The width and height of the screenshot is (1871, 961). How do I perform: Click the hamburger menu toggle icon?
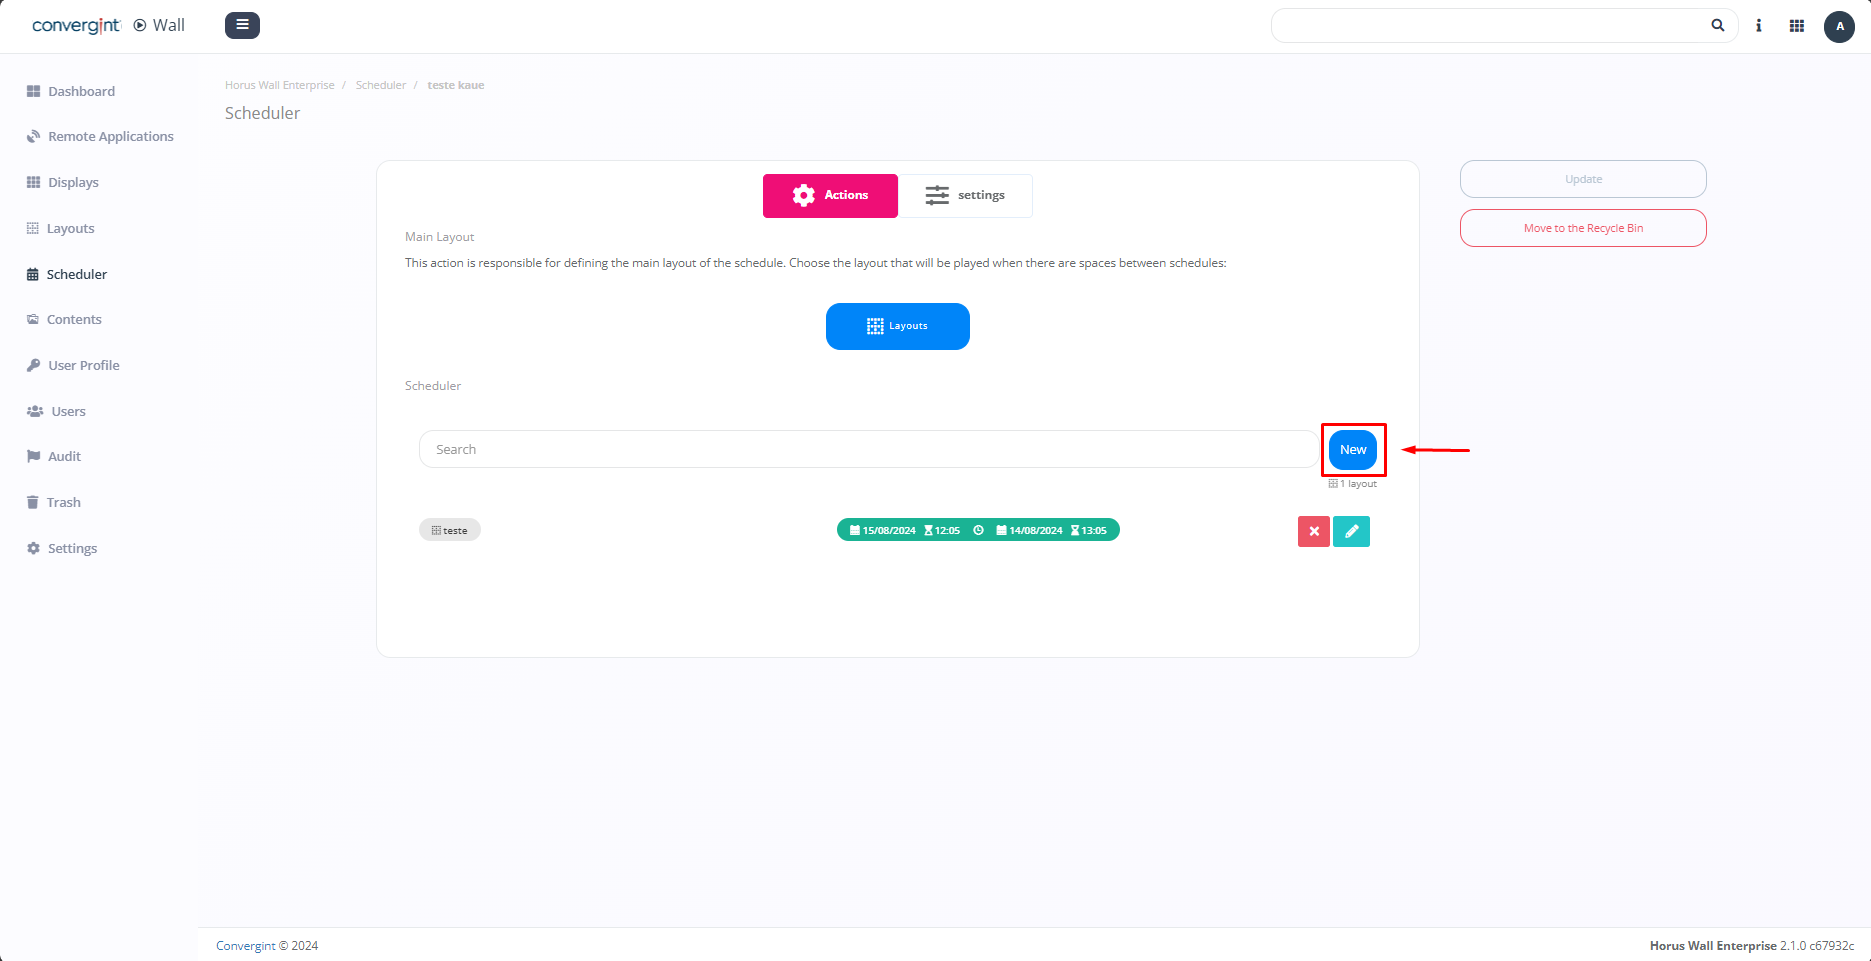pos(242,25)
